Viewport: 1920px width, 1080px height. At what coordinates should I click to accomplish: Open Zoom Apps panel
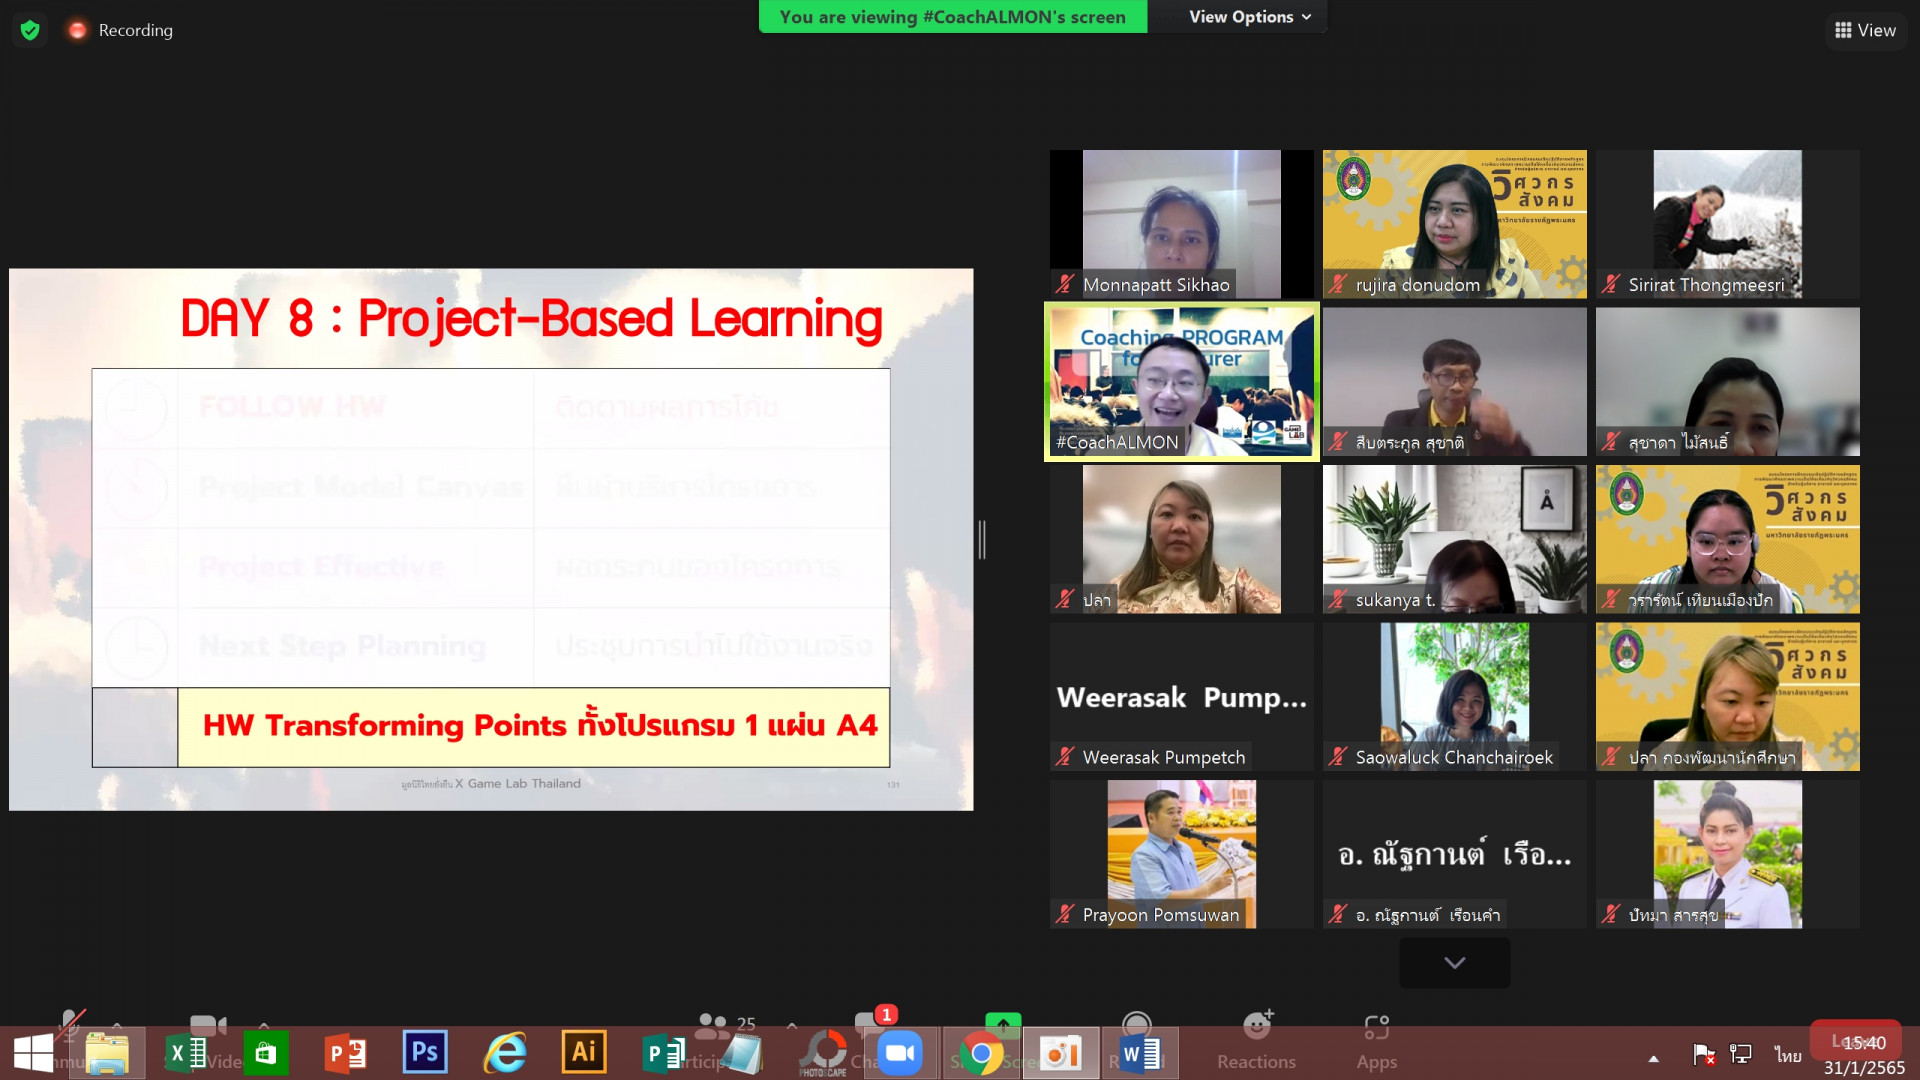1377,1040
